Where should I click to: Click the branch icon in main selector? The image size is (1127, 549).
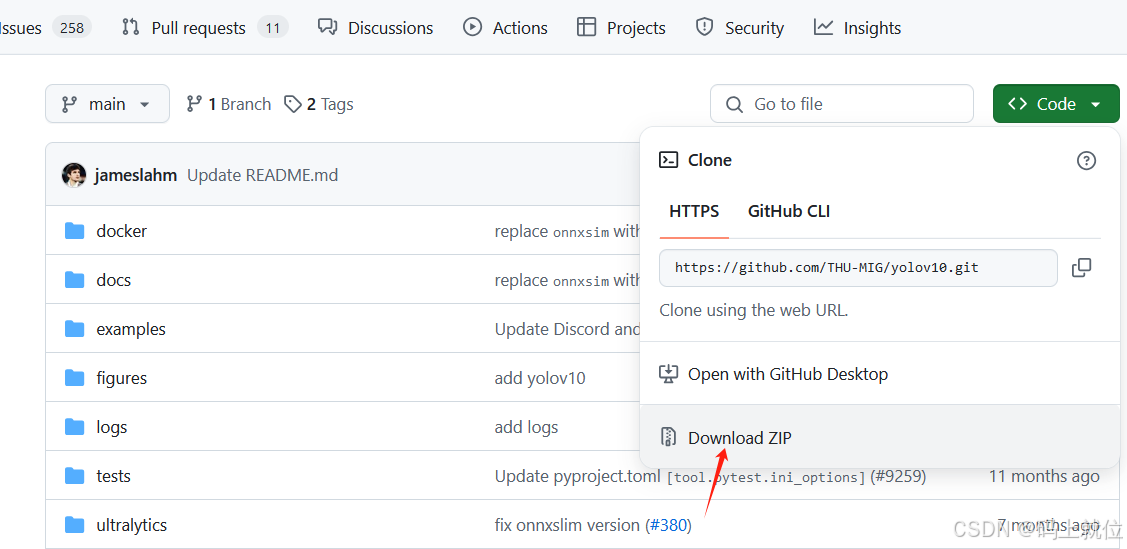pyautogui.click(x=69, y=104)
